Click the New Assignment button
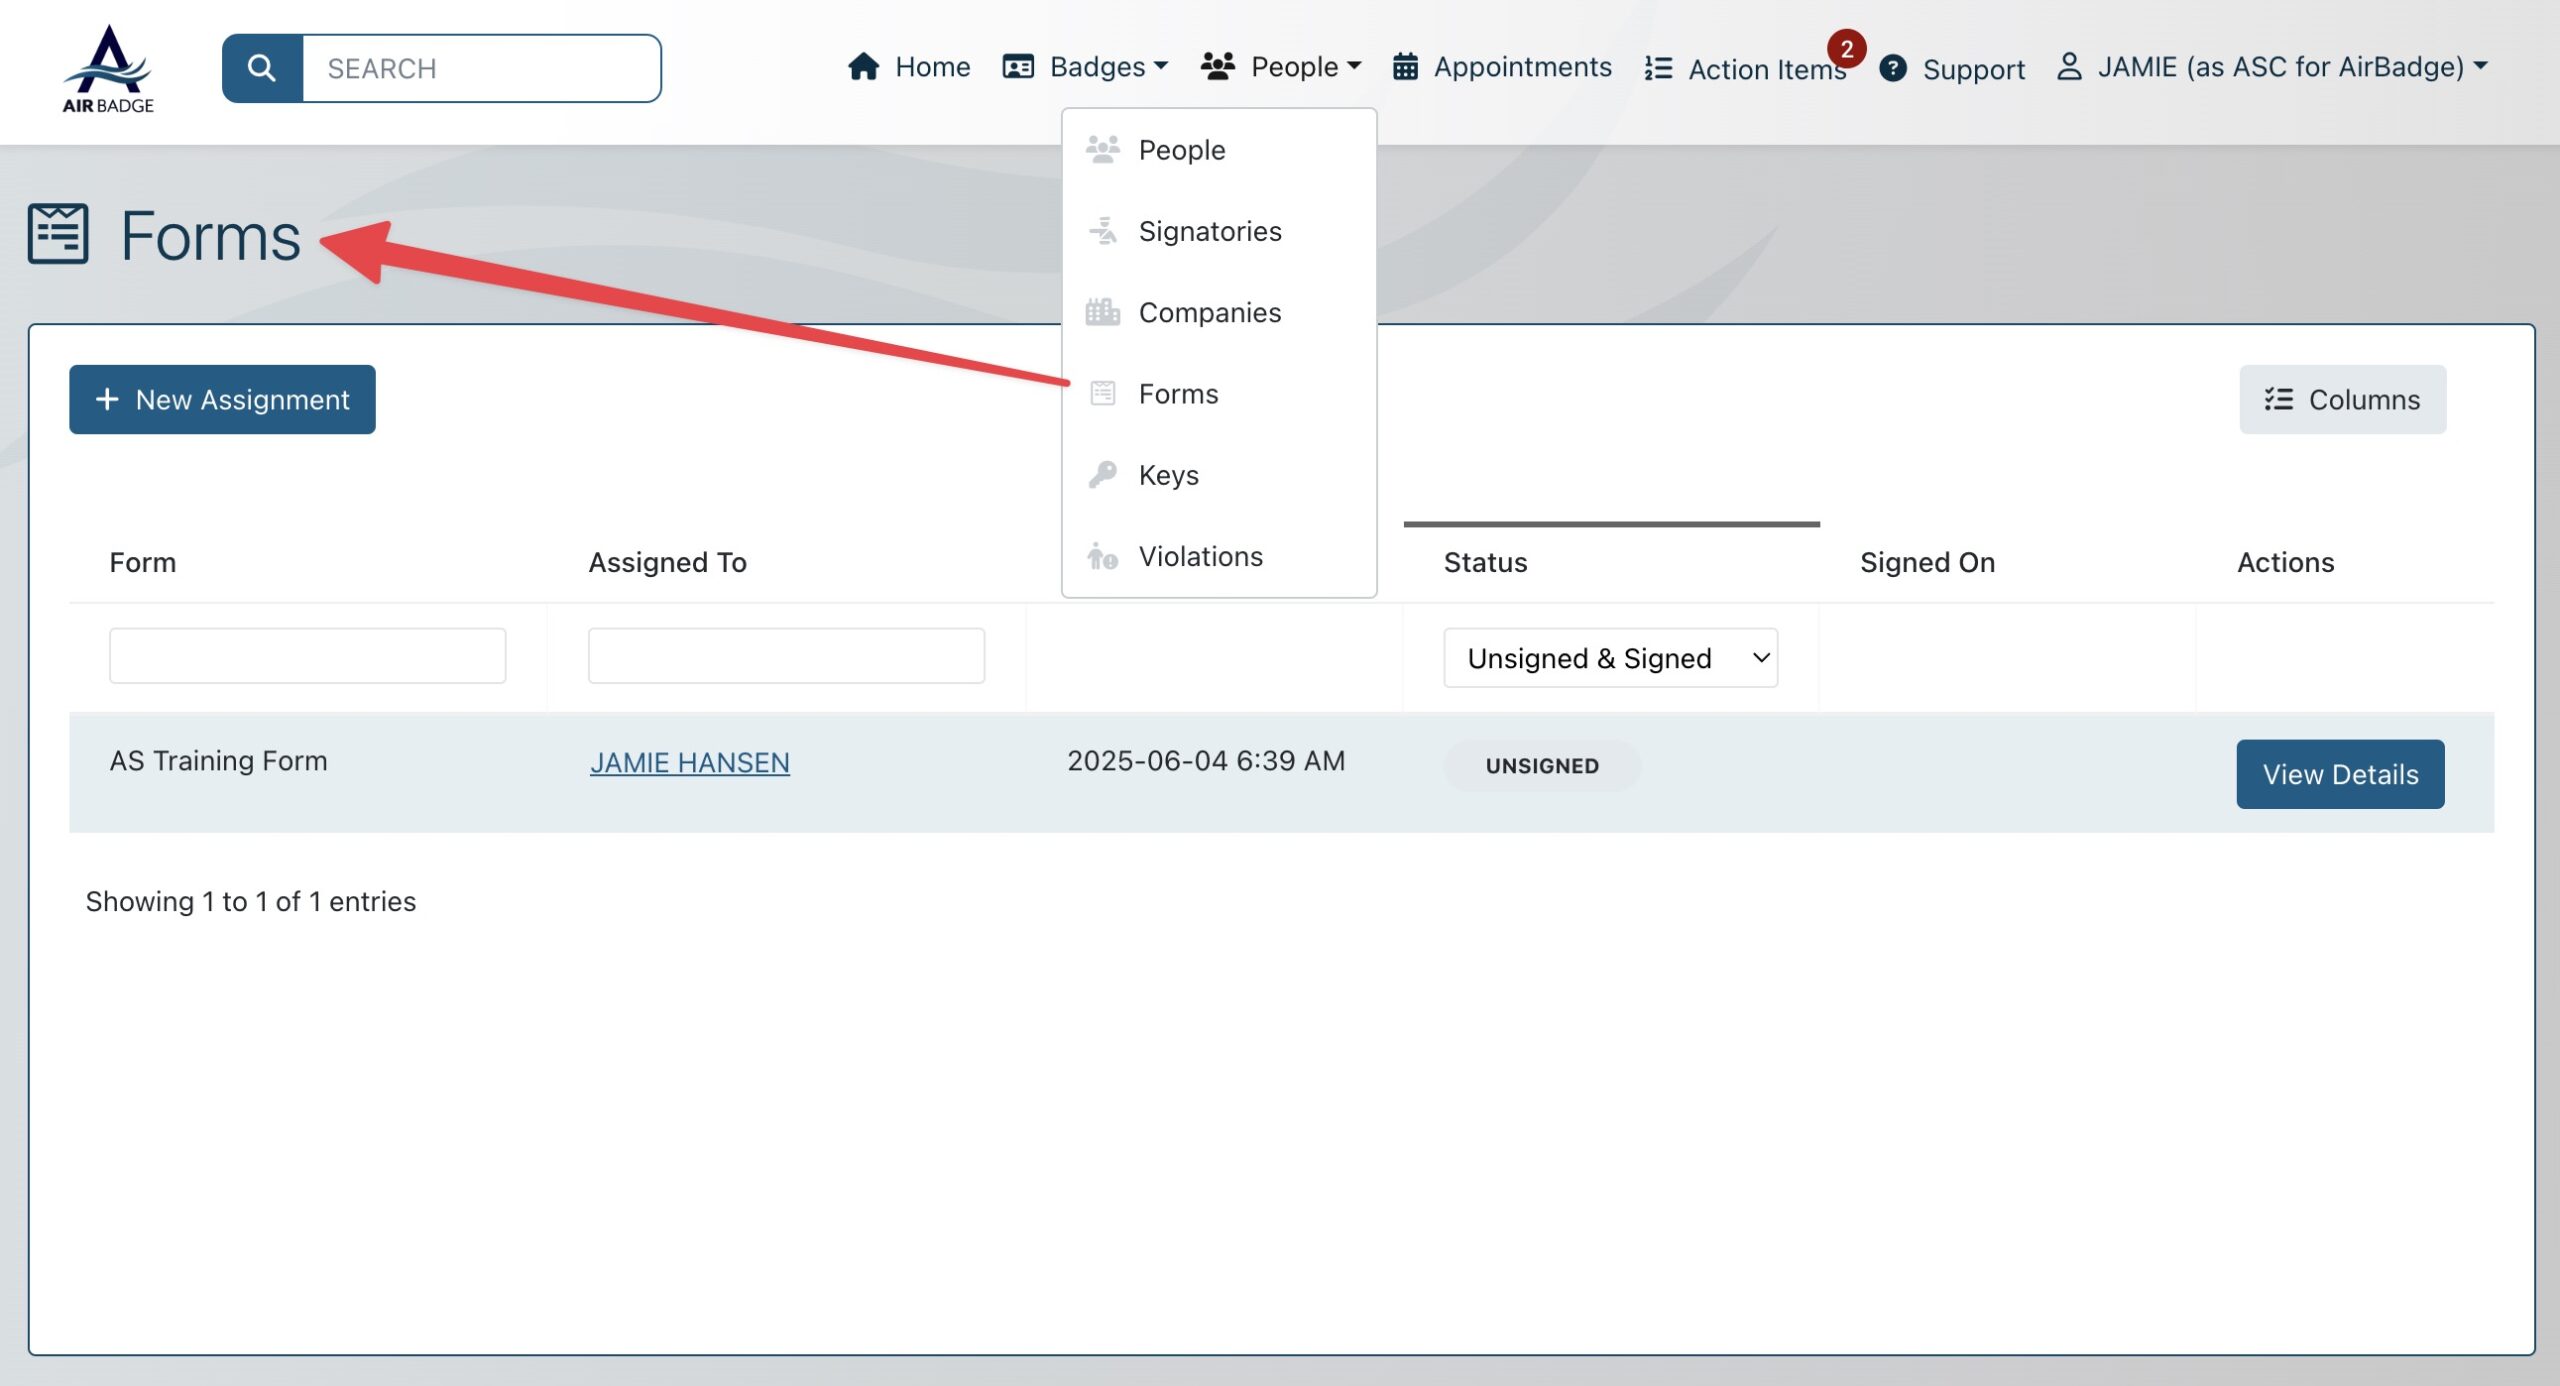Viewport: 2560px width, 1386px height. [222, 399]
